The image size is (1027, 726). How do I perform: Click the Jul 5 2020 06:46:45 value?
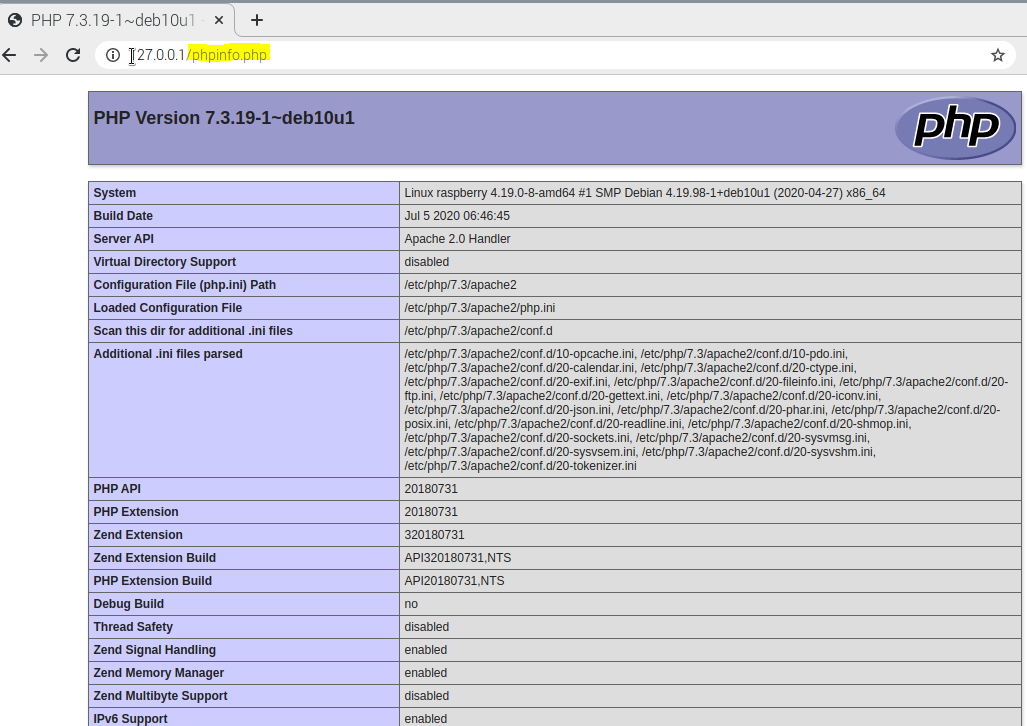[457, 216]
